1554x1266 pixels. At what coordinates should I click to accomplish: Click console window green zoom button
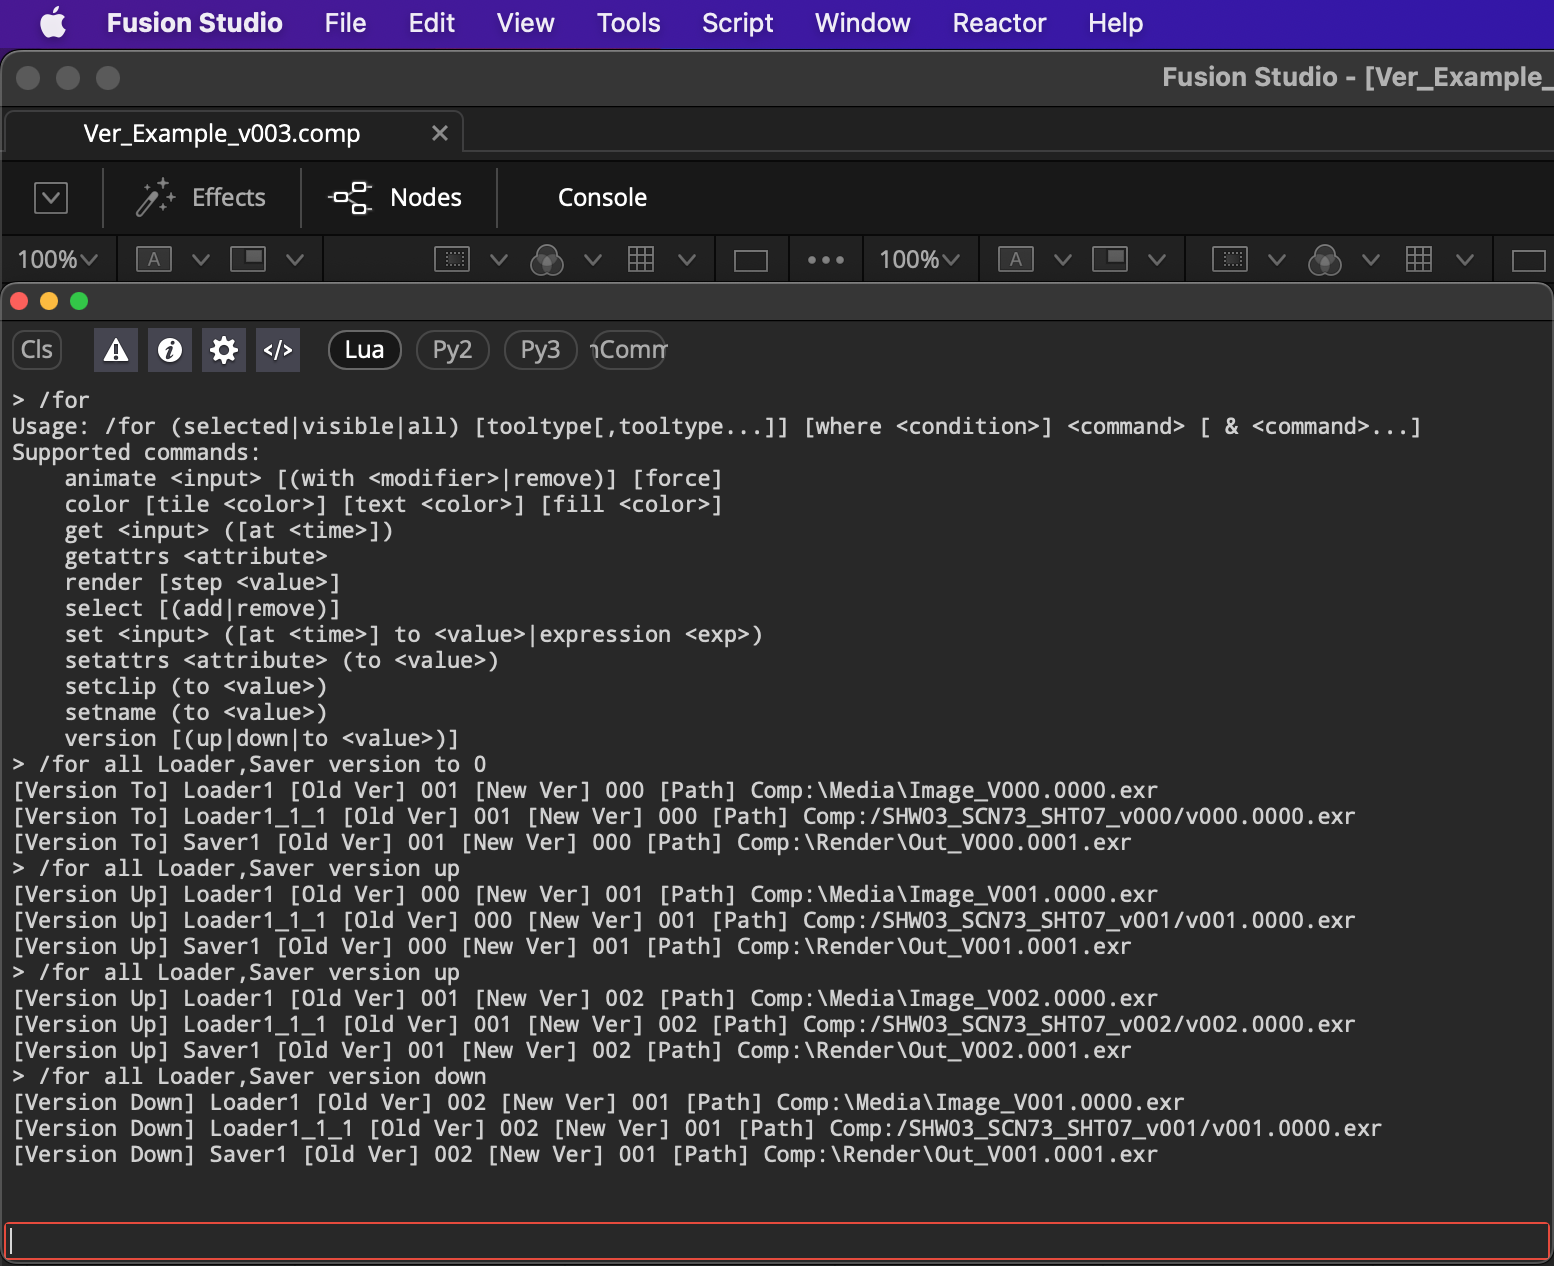click(x=79, y=301)
